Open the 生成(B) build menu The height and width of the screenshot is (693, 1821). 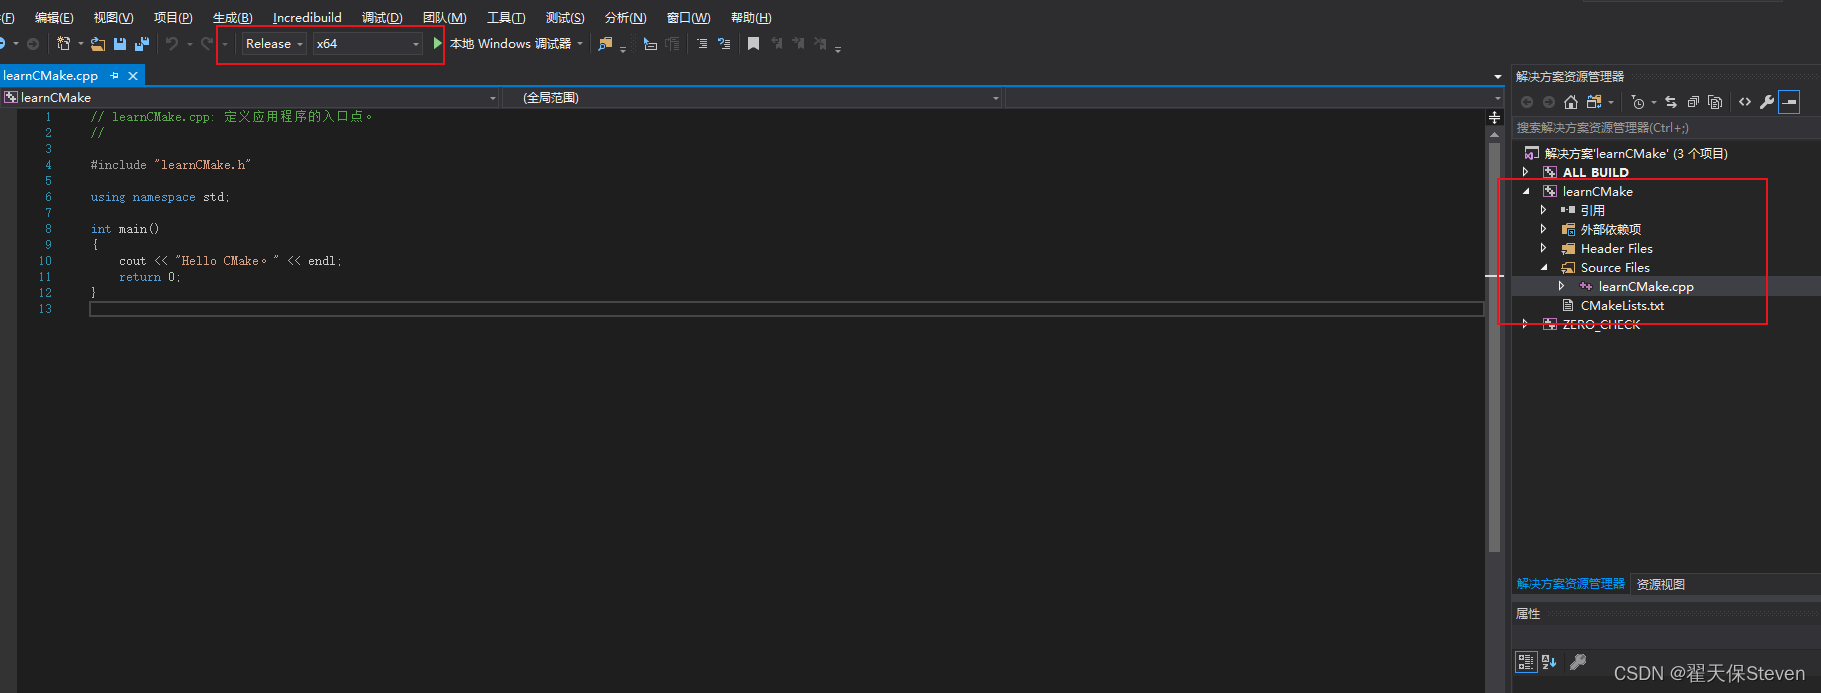233,18
